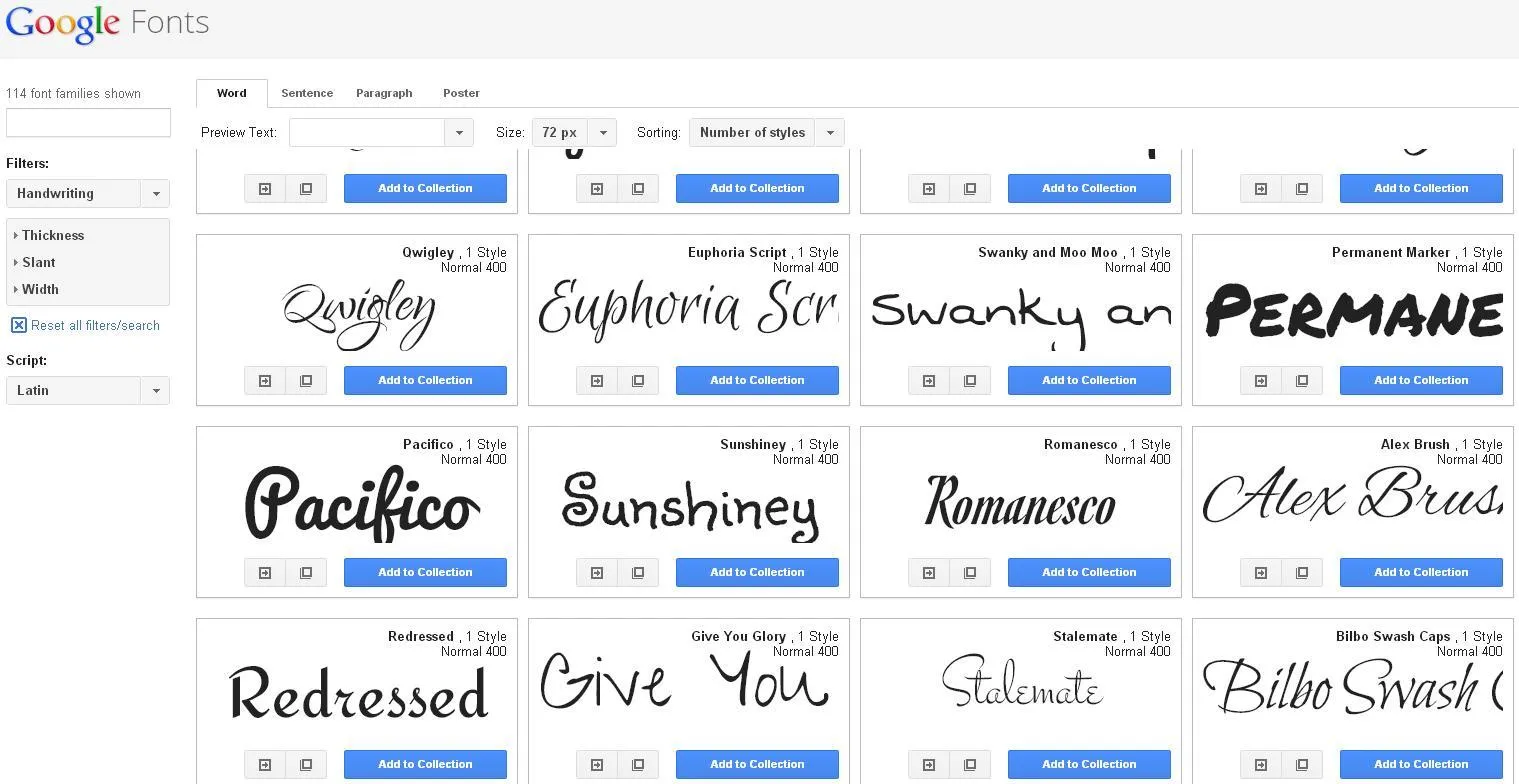Click the Pop-out icon on the Romanesco card

[x=970, y=572]
